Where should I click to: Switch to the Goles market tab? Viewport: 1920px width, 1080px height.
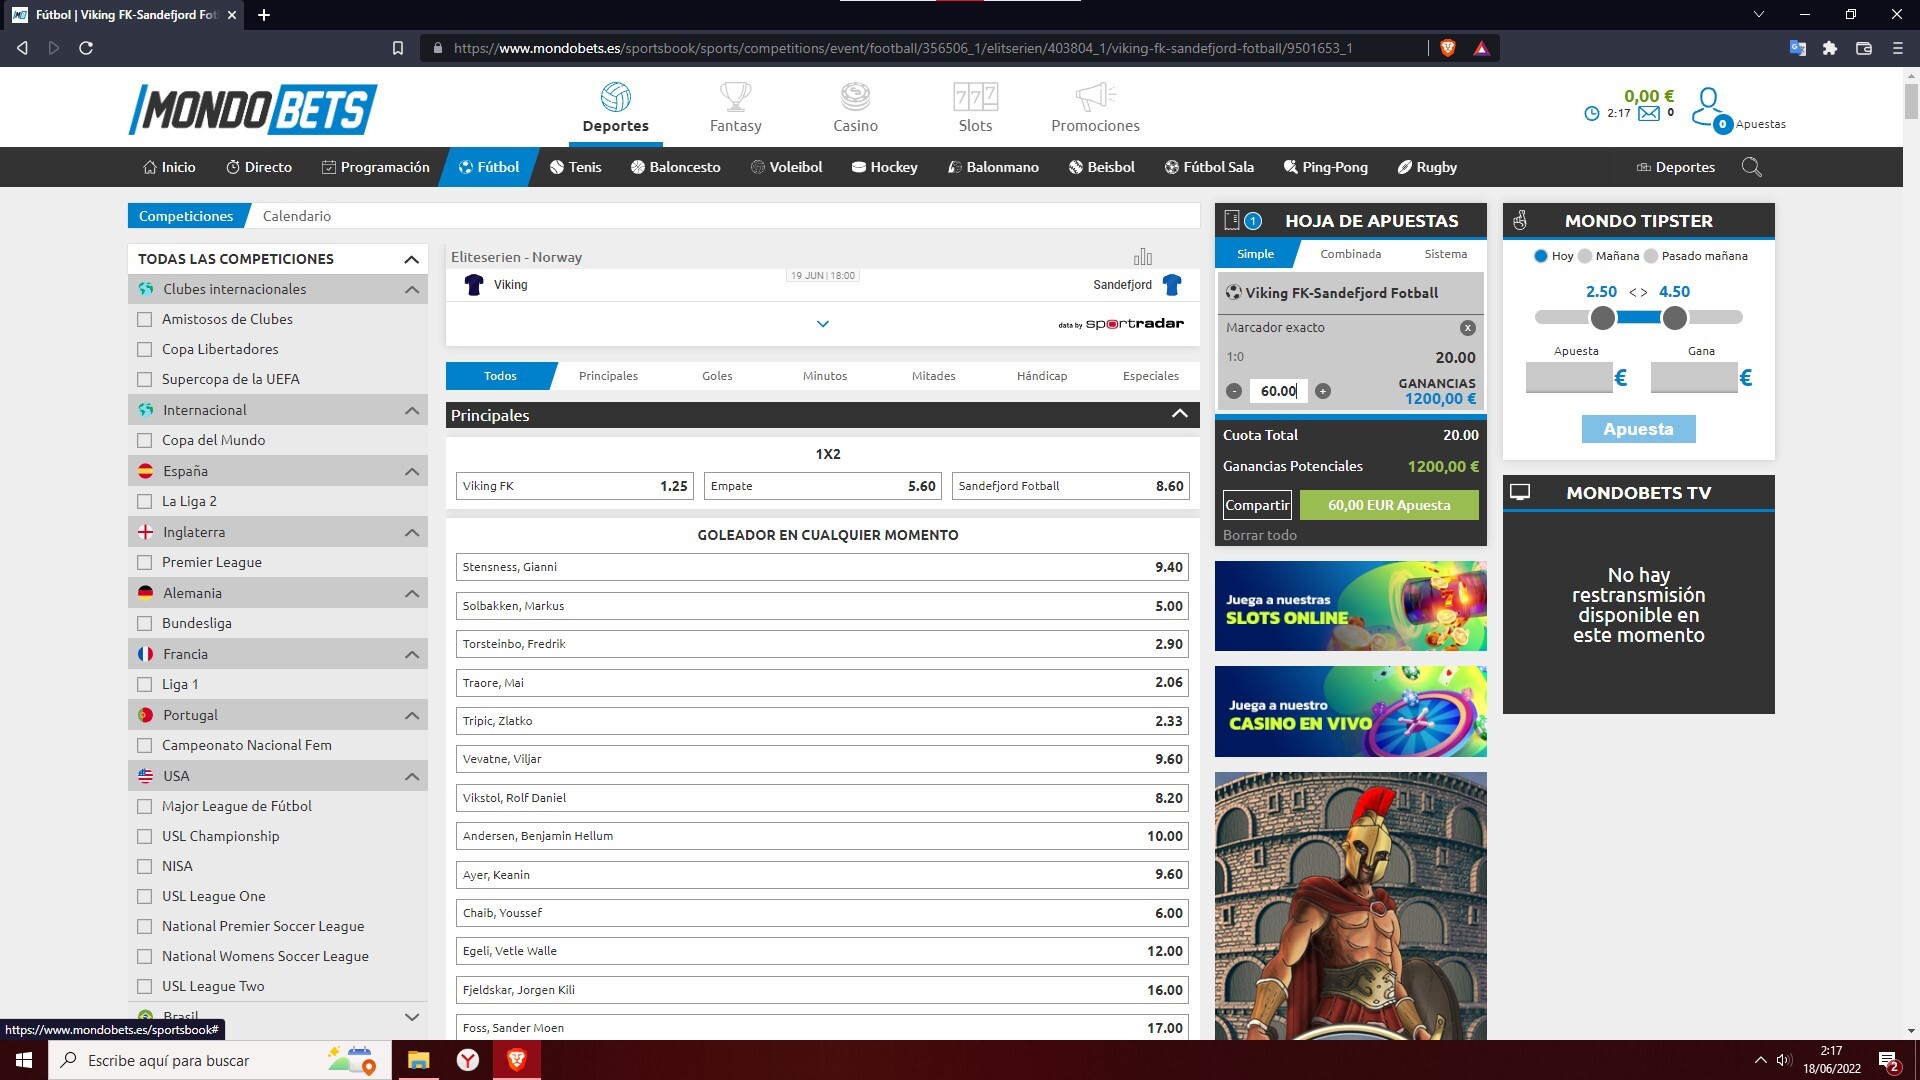717,376
